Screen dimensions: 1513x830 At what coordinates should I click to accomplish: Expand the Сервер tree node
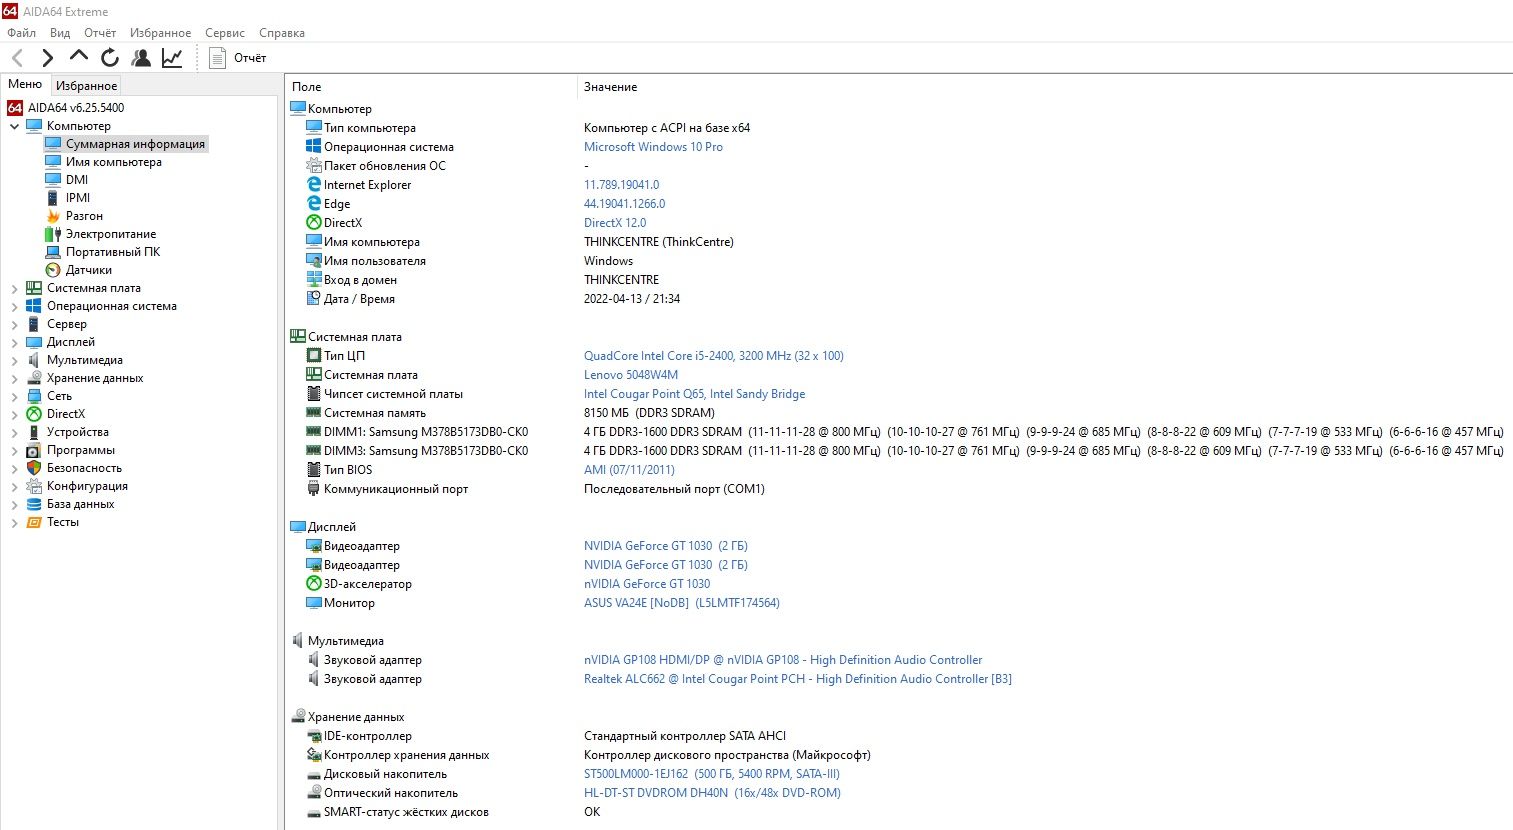pos(14,324)
